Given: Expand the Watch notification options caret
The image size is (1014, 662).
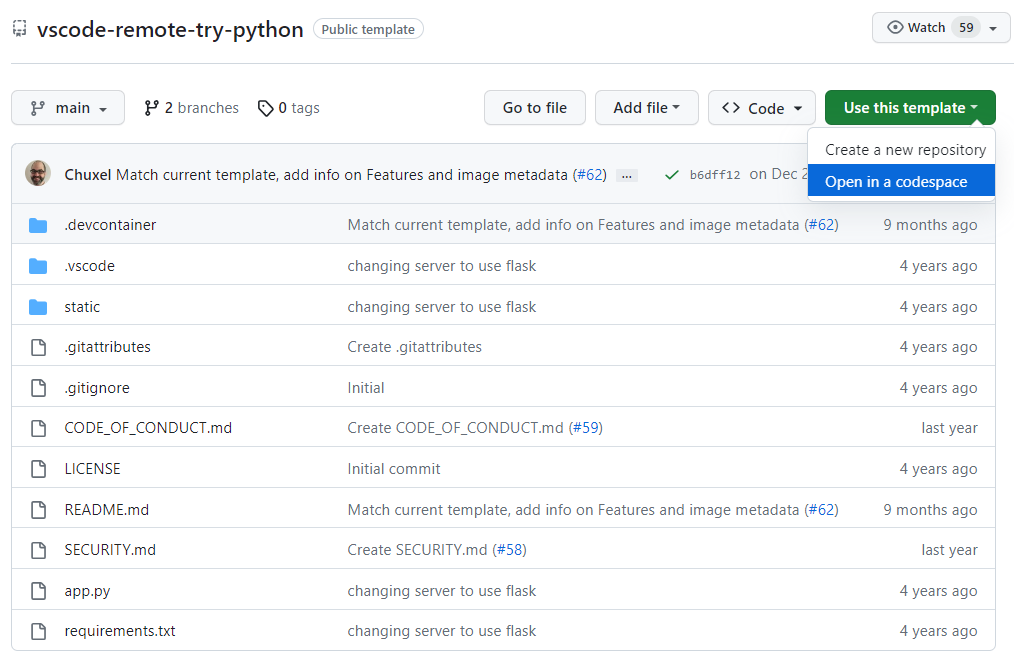Looking at the screenshot, I should point(992,27).
